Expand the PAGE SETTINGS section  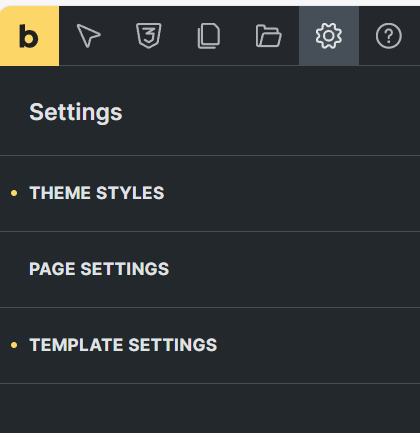tap(210, 269)
